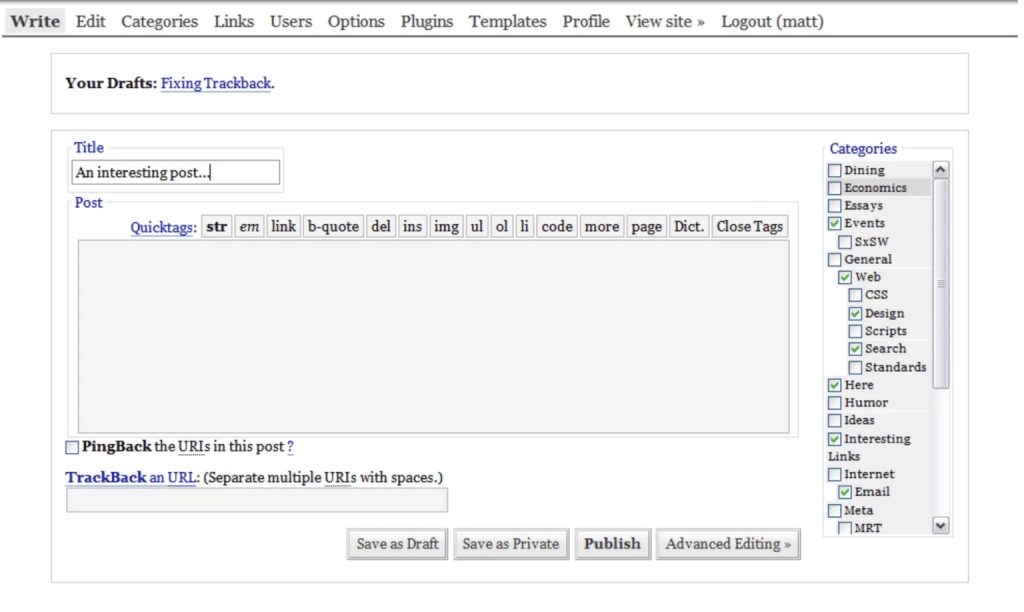1024x612 pixels.
Task: Insert a hyperlink using the "link" quicktag
Action: point(283,226)
